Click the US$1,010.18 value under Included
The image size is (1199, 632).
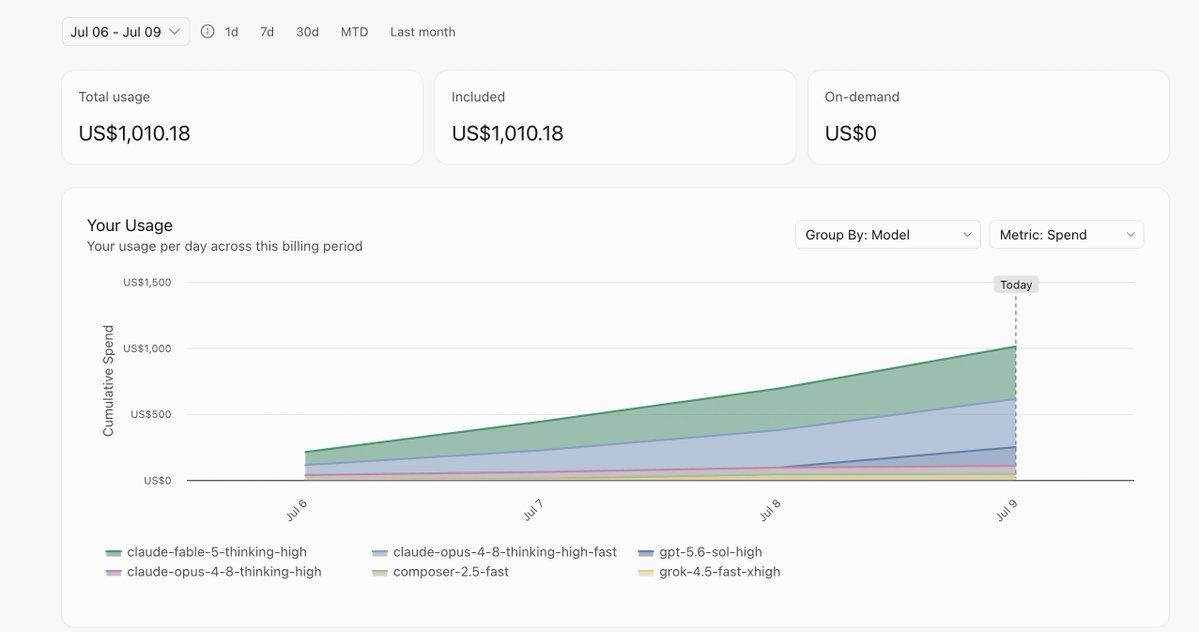(508, 133)
